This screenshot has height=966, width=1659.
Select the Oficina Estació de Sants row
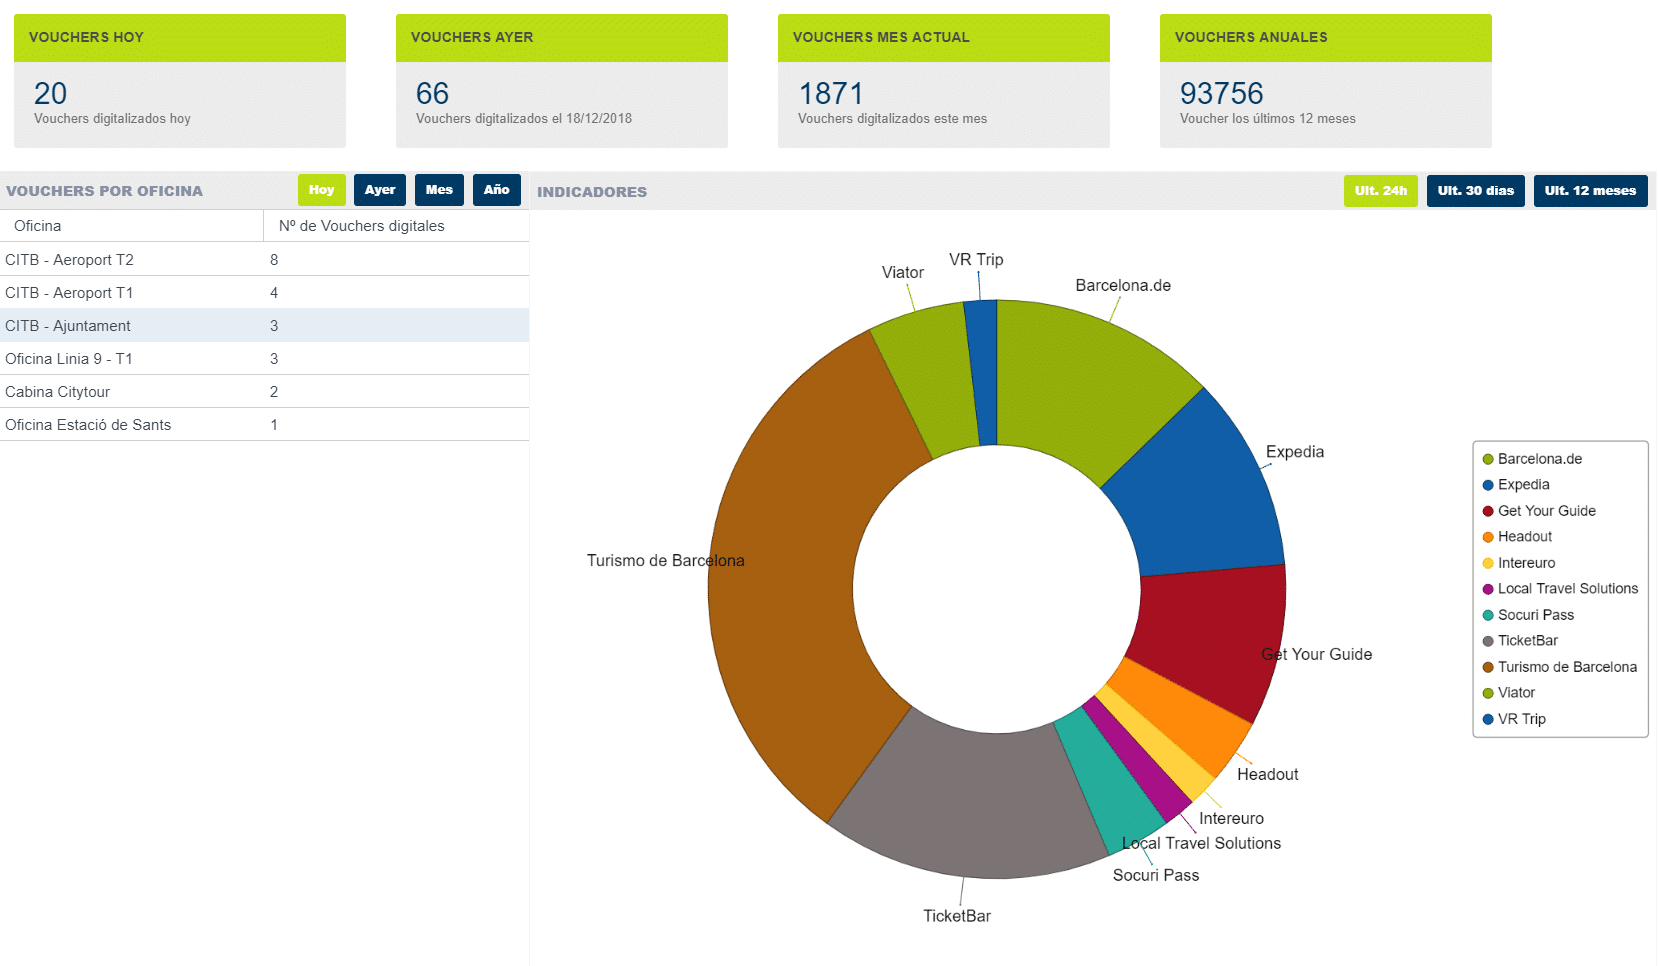[x=264, y=424]
